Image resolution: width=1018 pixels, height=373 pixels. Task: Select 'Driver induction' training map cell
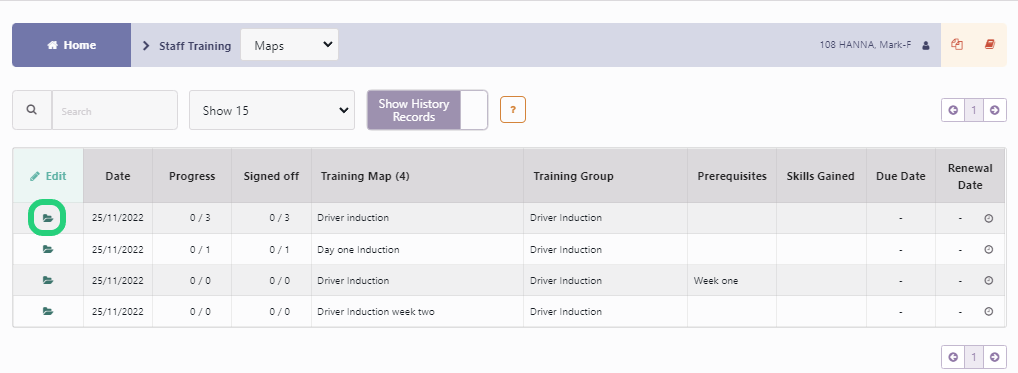[417, 218]
